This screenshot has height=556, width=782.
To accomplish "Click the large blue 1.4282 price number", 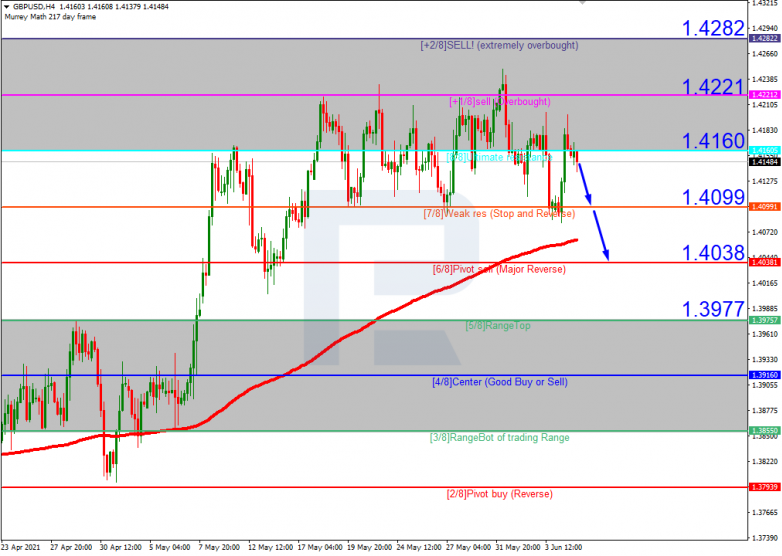I will tap(713, 28).
